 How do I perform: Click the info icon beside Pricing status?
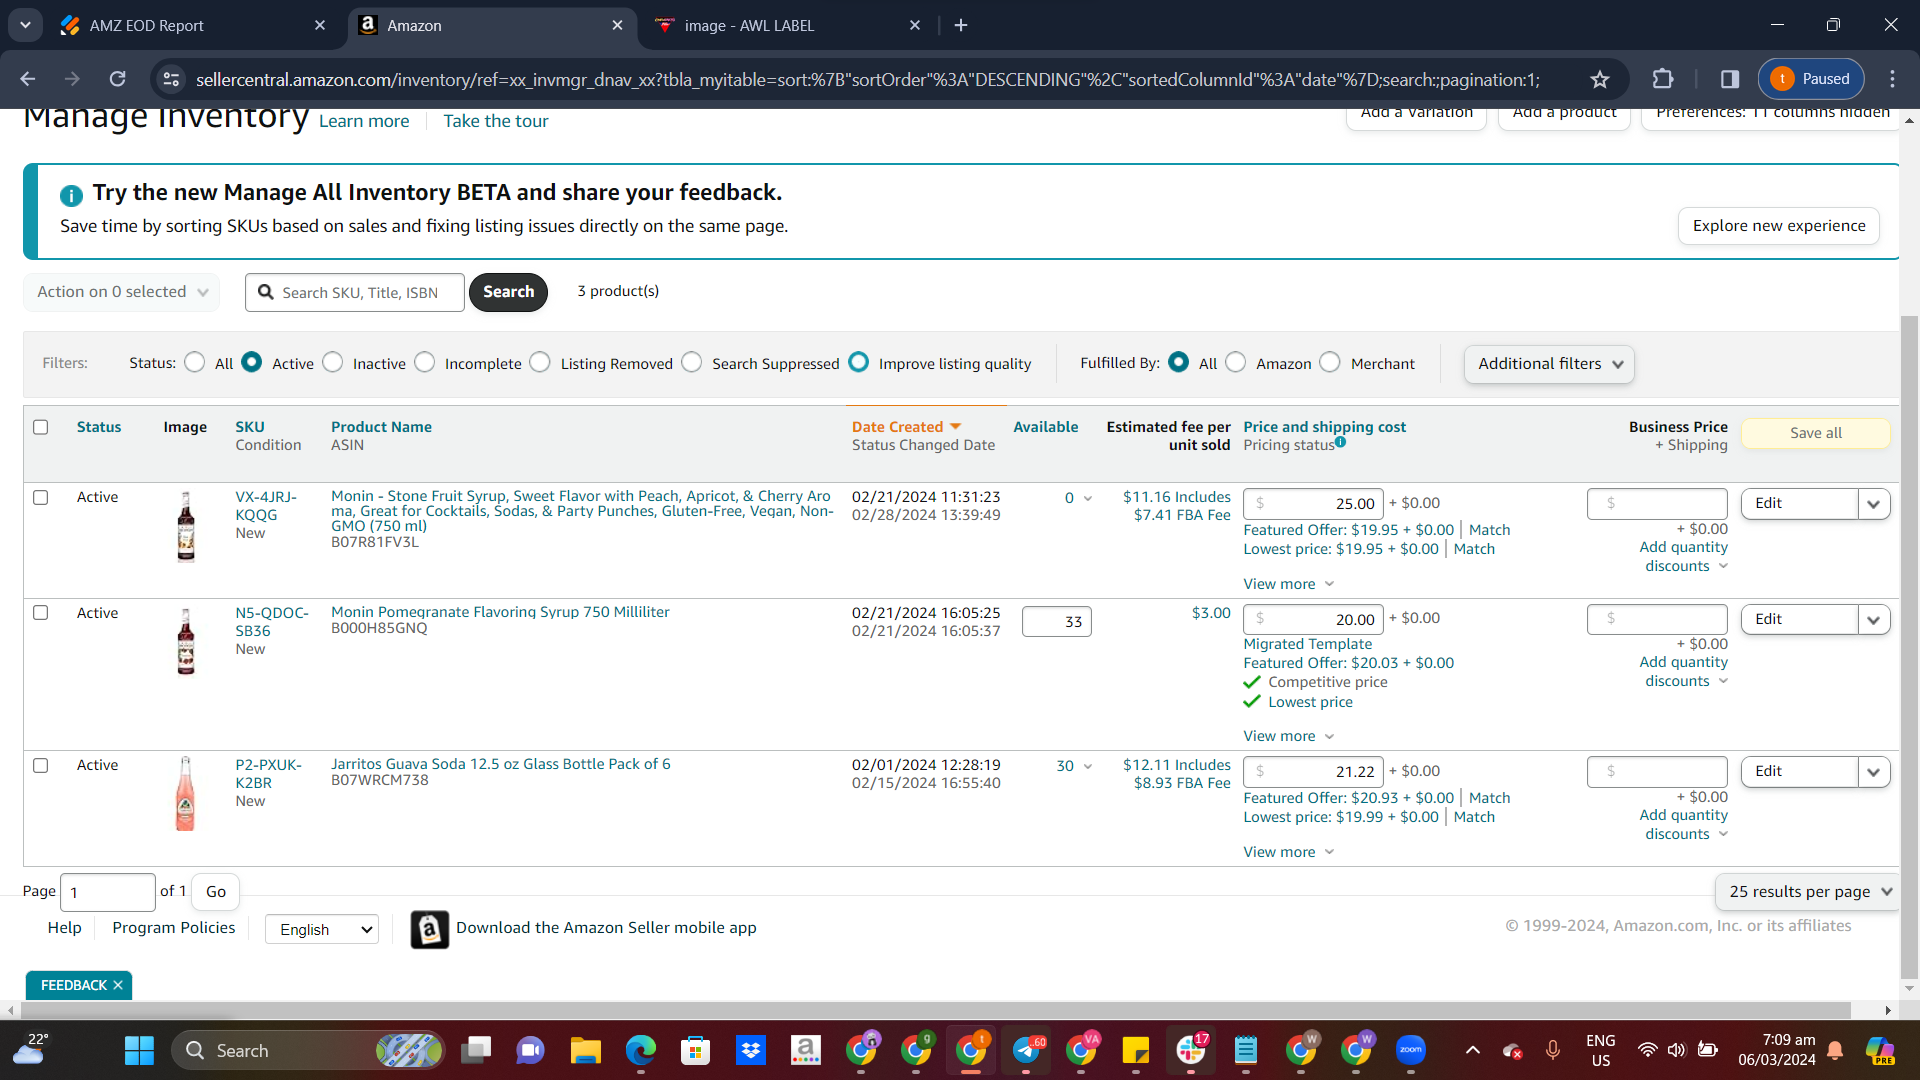(1340, 442)
